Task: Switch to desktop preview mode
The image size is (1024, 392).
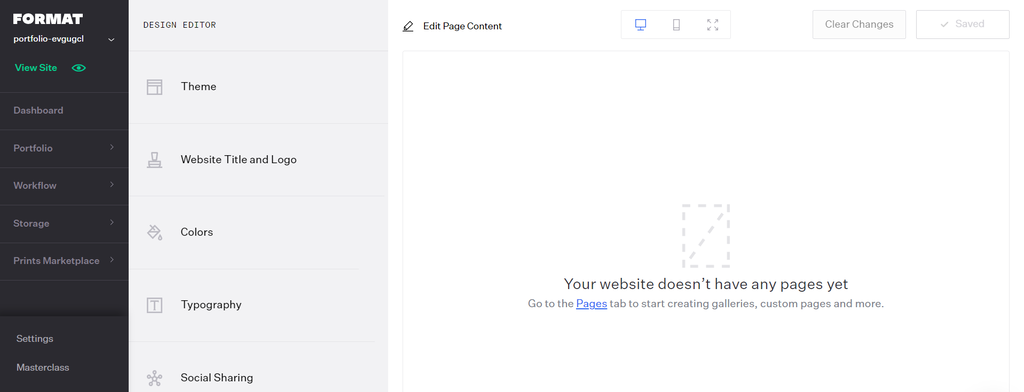Action: coord(641,25)
